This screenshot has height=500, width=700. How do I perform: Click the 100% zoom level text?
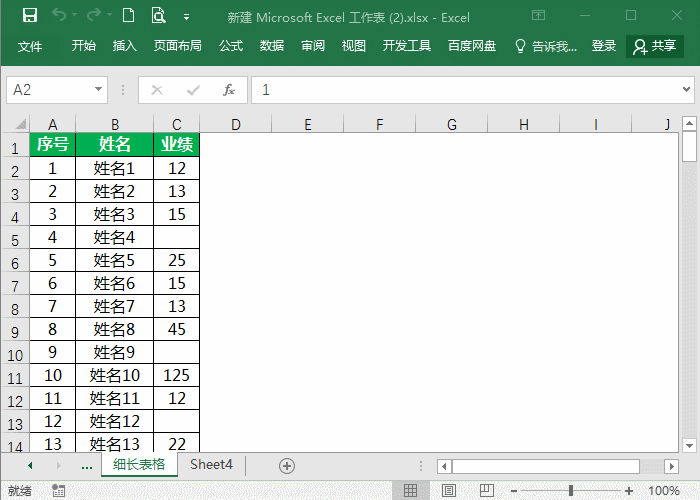(x=664, y=491)
